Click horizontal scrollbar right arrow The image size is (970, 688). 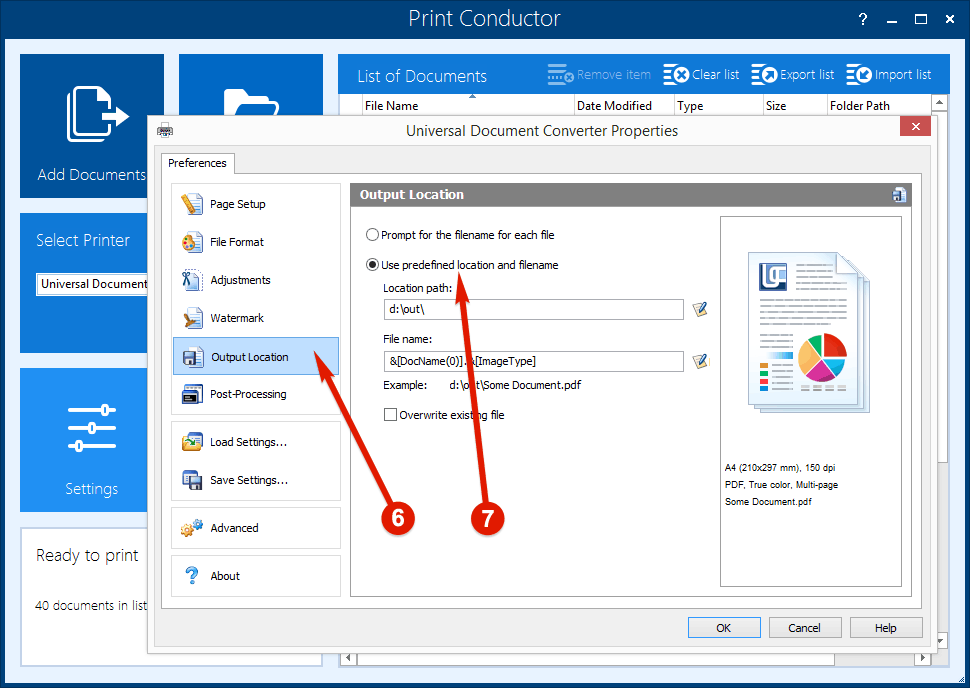point(922,658)
